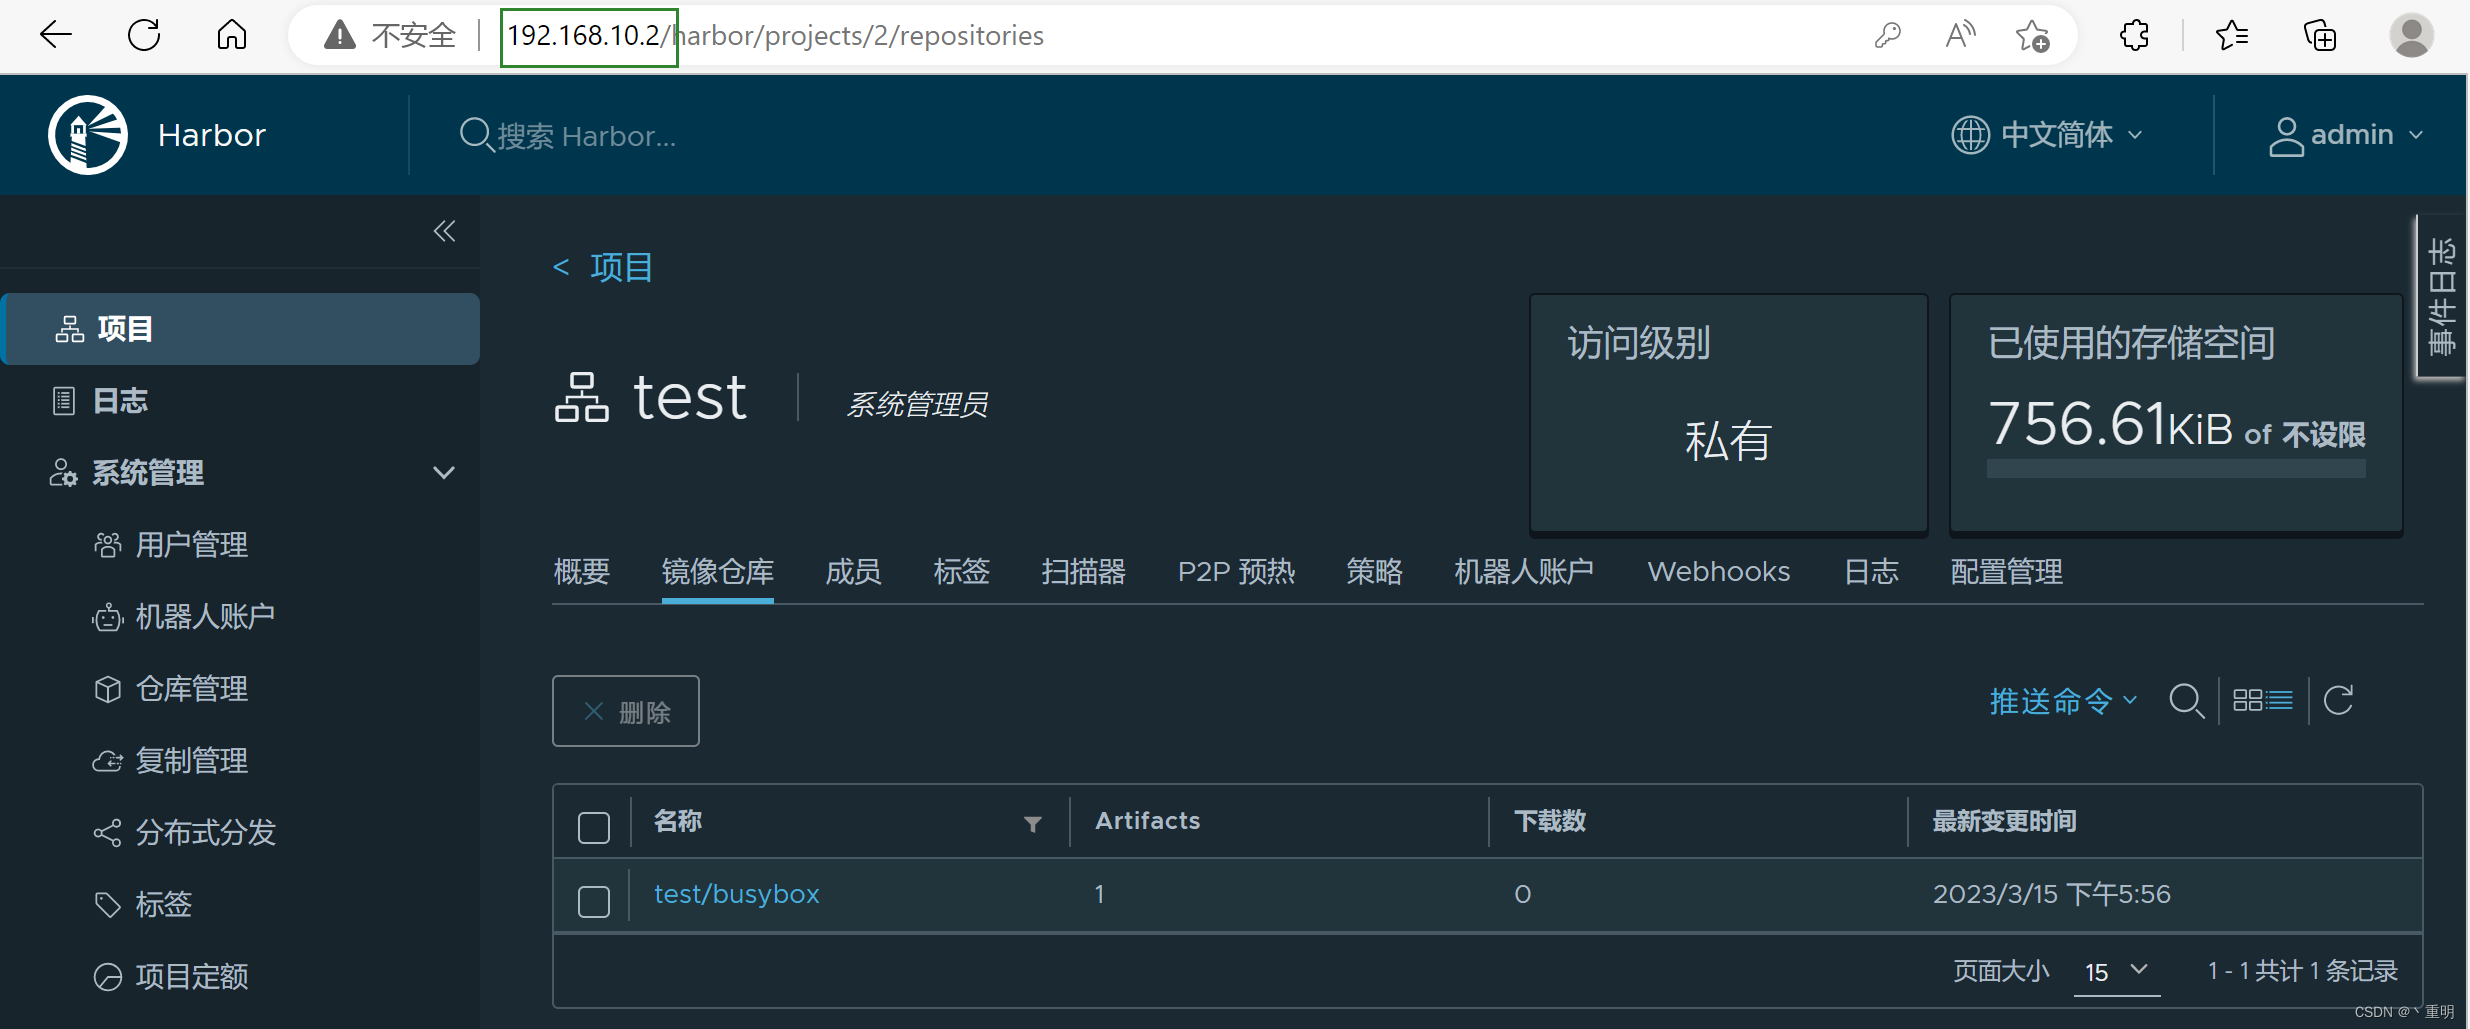2470x1029 pixels.
Task: Open filter on 名称 column
Action: (1033, 823)
